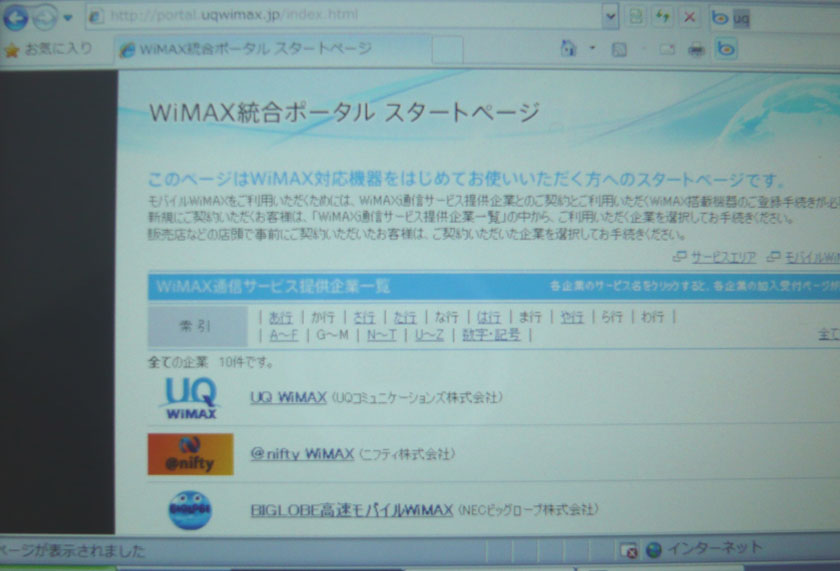The width and height of the screenshot is (840, 571).
Task: Select the 数字・記号 index link
Action: tap(491, 336)
